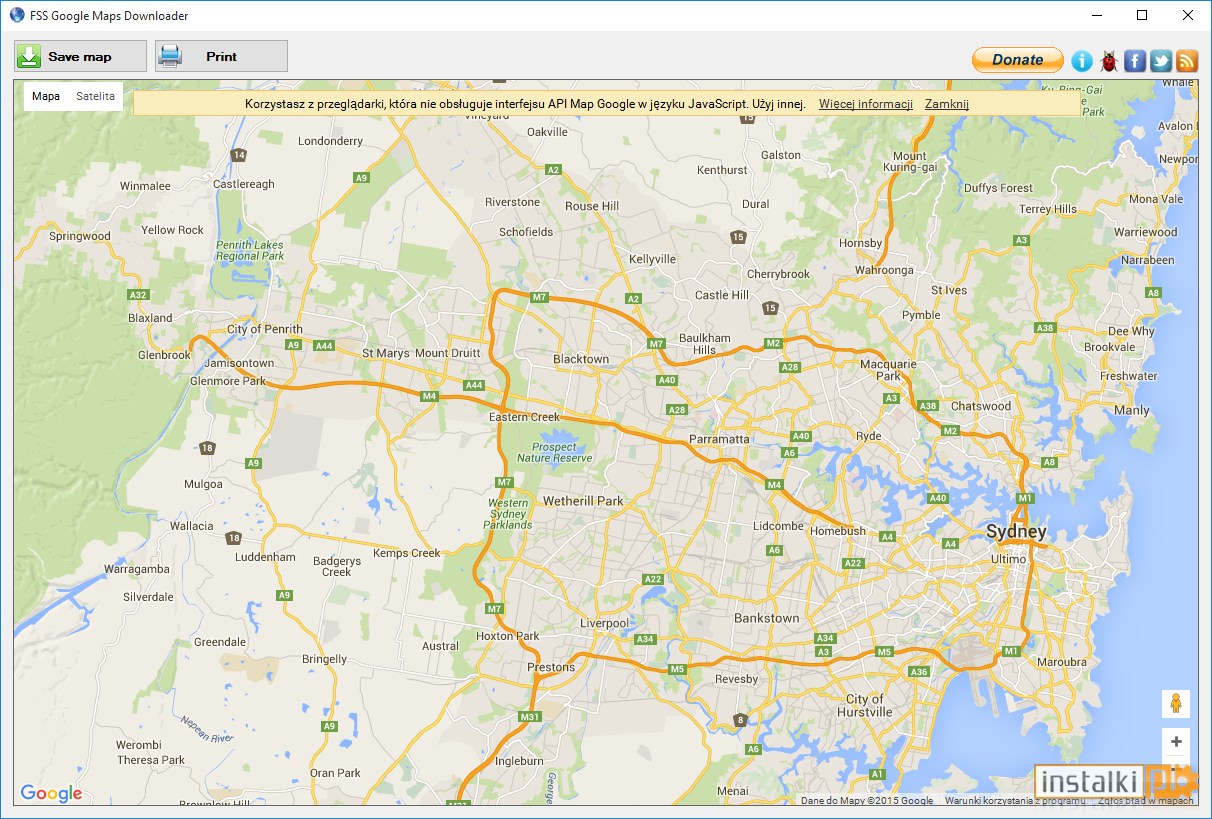Click the Ingleburn label on map
This screenshot has width=1212, height=819.
(520, 761)
